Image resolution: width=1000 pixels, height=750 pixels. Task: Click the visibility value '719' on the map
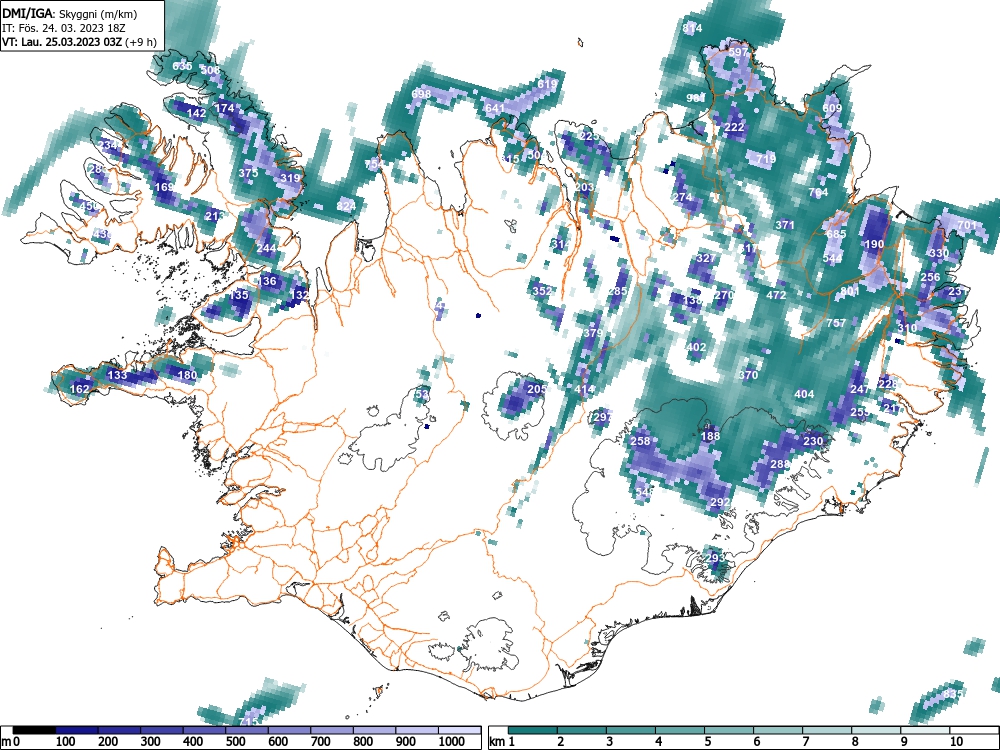pyautogui.click(x=766, y=158)
